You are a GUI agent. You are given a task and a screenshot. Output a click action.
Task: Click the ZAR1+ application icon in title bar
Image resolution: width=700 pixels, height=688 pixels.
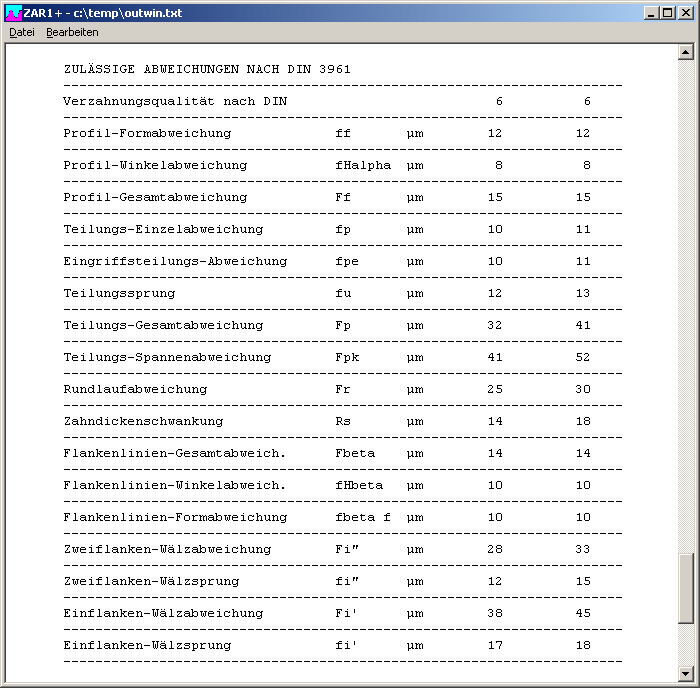coord(12,11)
